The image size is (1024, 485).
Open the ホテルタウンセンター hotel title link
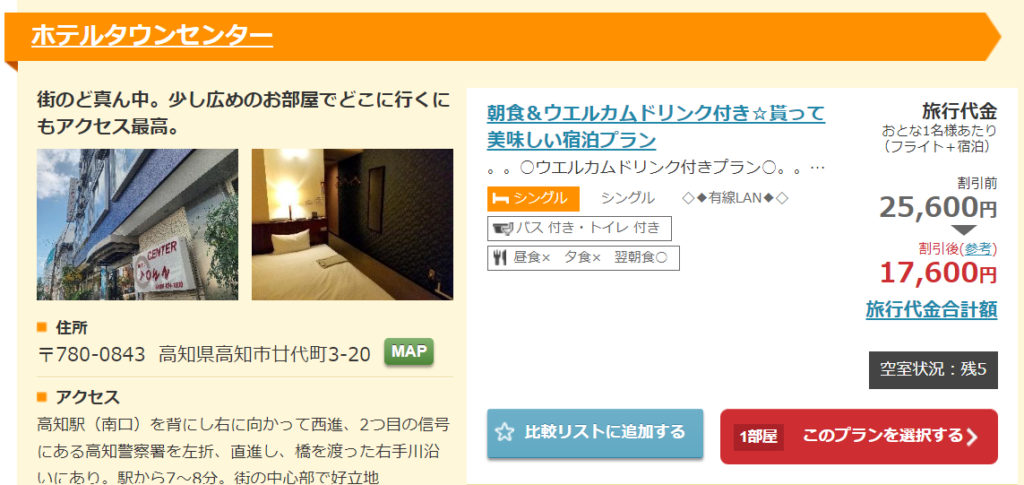coord(152,35)
